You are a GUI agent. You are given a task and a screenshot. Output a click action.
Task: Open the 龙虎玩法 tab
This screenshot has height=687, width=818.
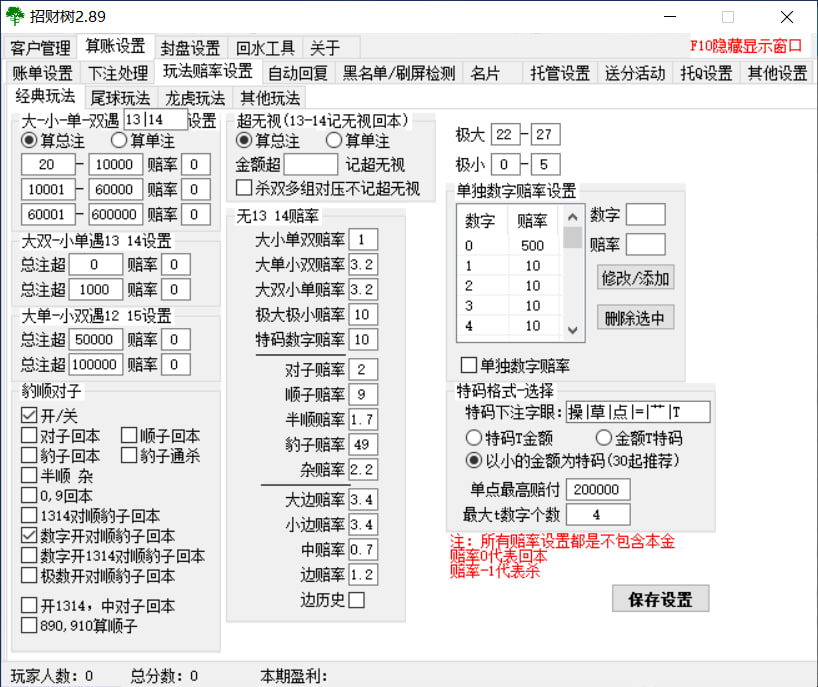coord(195,98)
